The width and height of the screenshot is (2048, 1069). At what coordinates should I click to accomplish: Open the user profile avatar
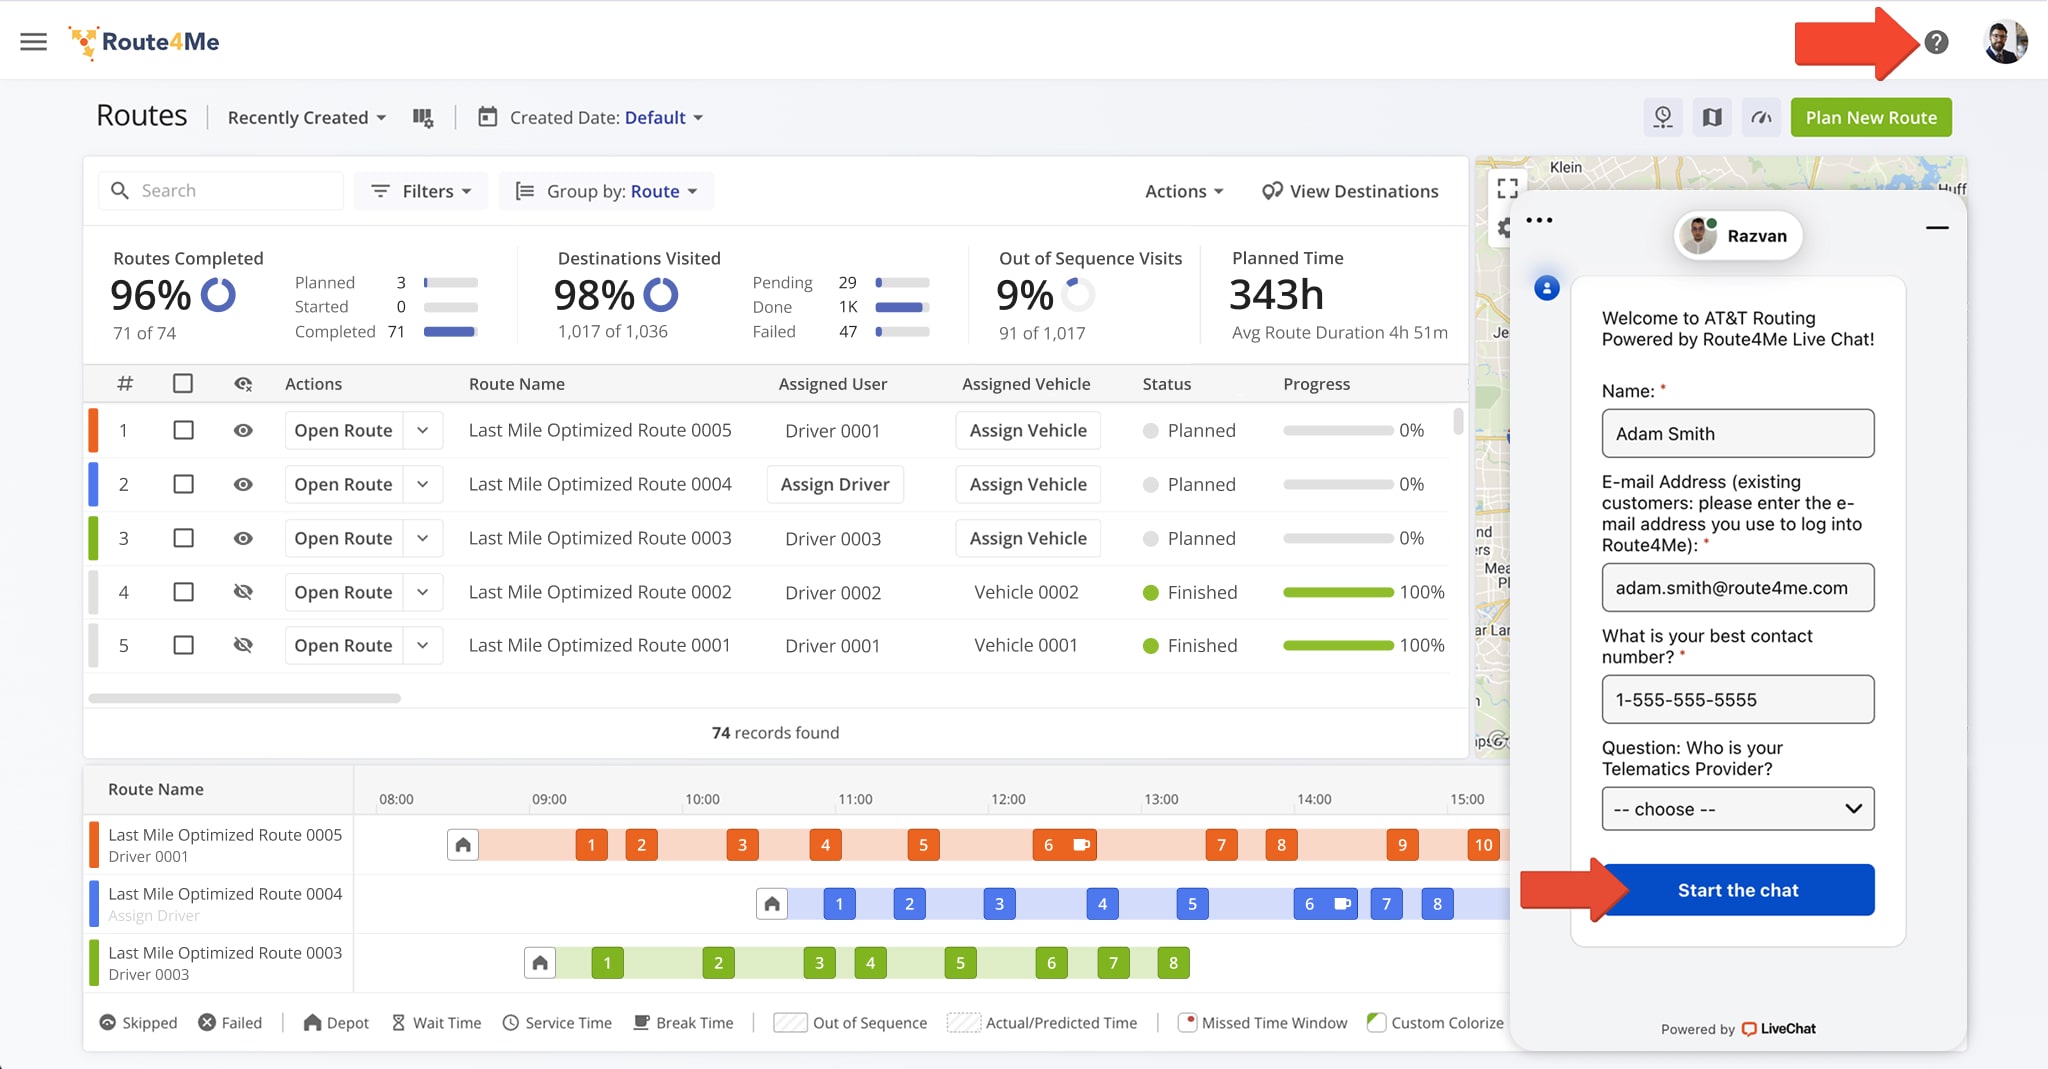(x=2005, y=42)
